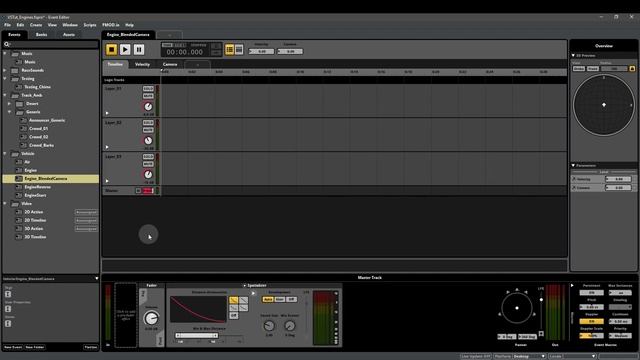Toggle the Doppler On button
Viewport: 640px width, 360px height.
pos(591,321)
